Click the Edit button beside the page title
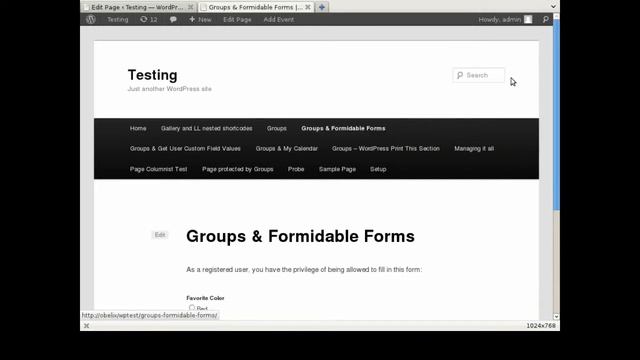 coord(160,235)
